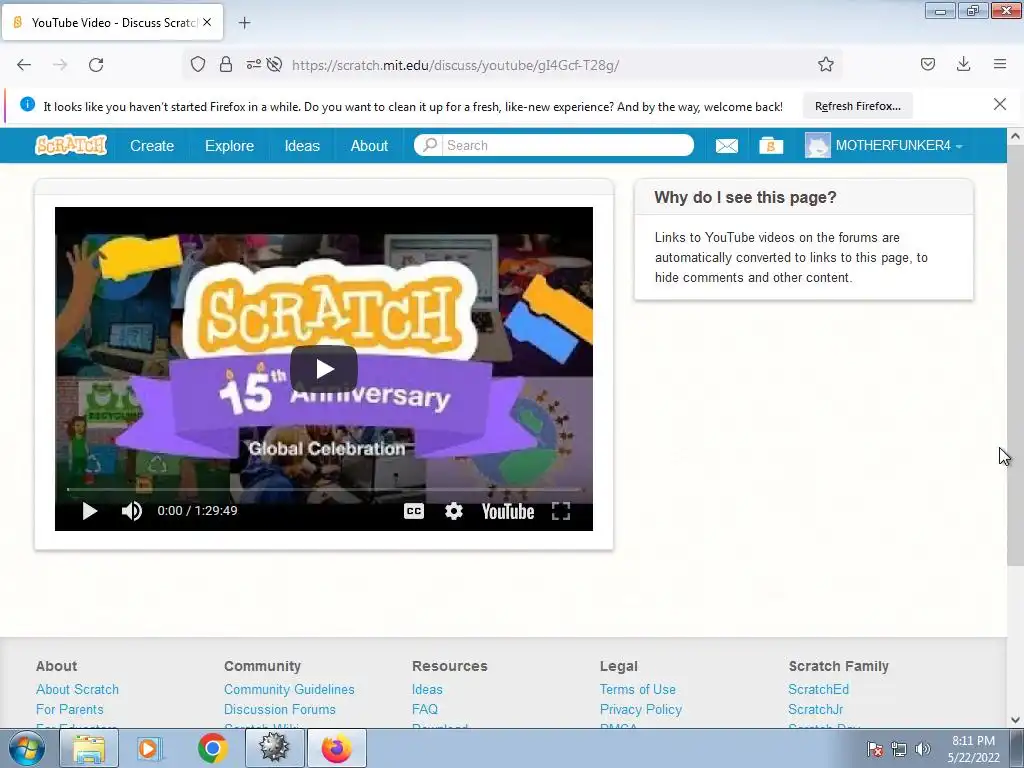The height and width of the screenshot is (768, 1024).
Task: Open the For Parents footer link
Action: (69, 709)
